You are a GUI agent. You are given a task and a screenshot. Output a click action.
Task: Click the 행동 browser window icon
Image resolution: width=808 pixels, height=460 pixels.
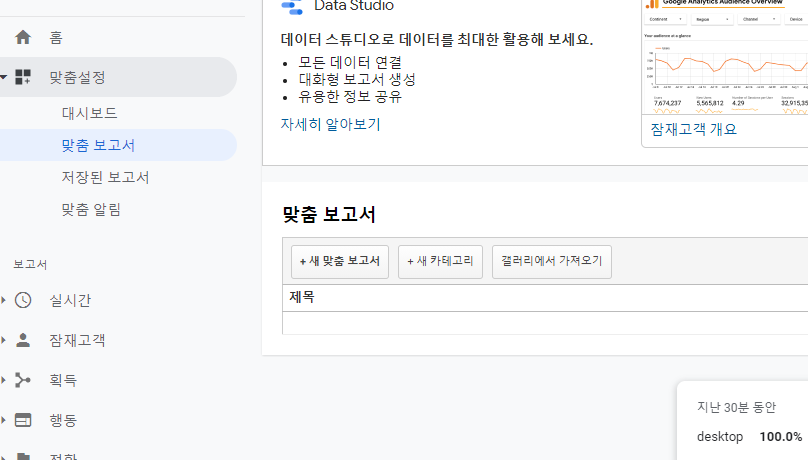[x=23, y=420]
